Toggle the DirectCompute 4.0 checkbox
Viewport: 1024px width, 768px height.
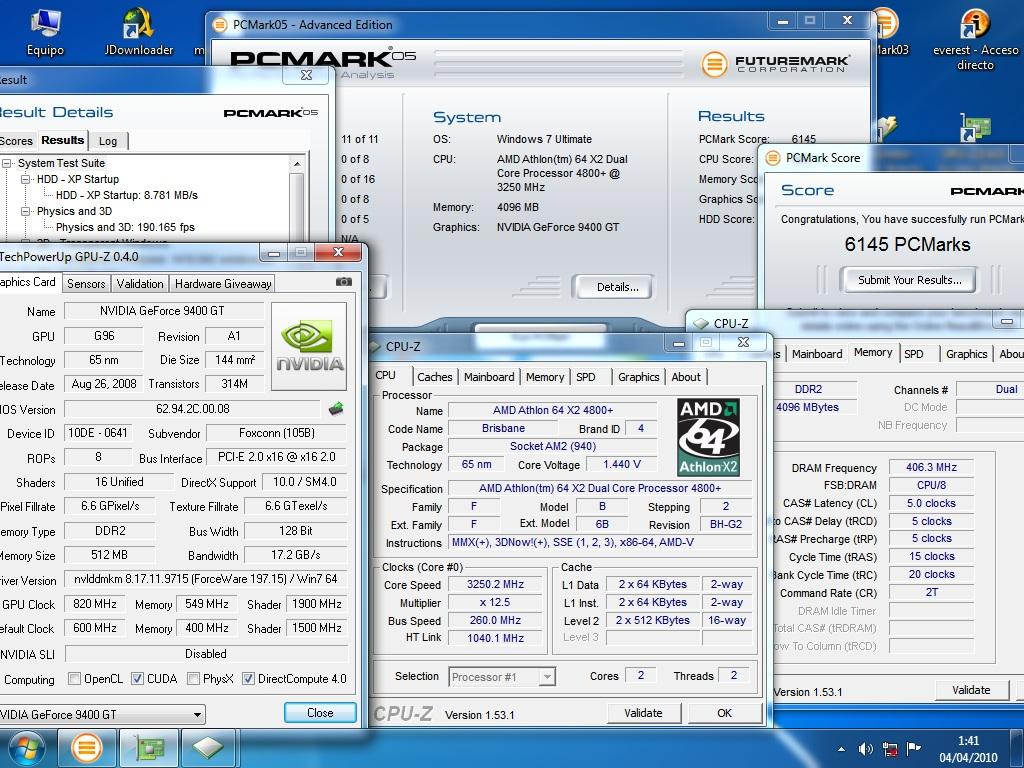(248, 679)
